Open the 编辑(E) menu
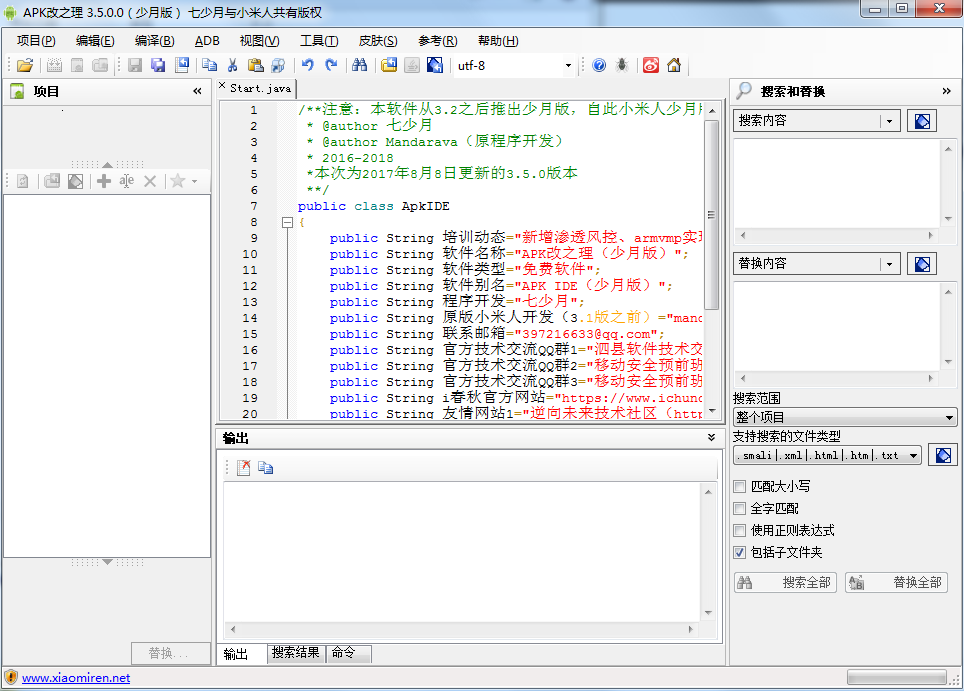Screen dimensions: 964x691 click(x=95, y=41)
